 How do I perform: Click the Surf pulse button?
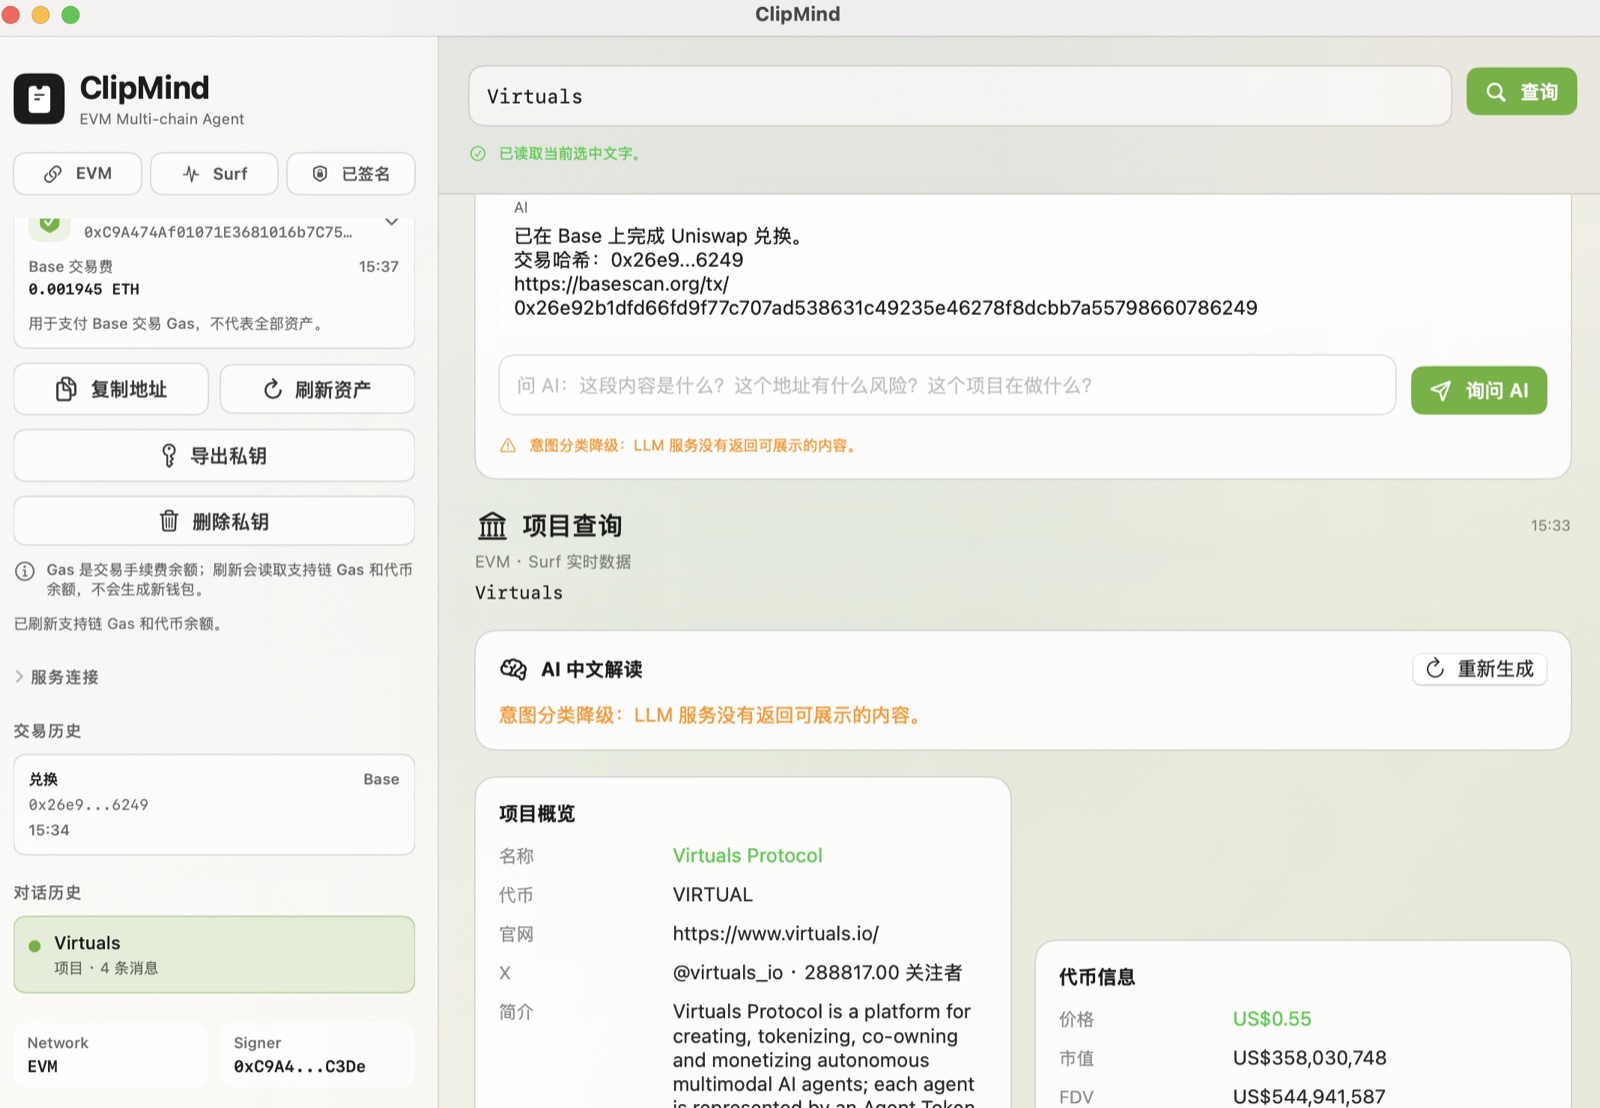pos(214,174)
